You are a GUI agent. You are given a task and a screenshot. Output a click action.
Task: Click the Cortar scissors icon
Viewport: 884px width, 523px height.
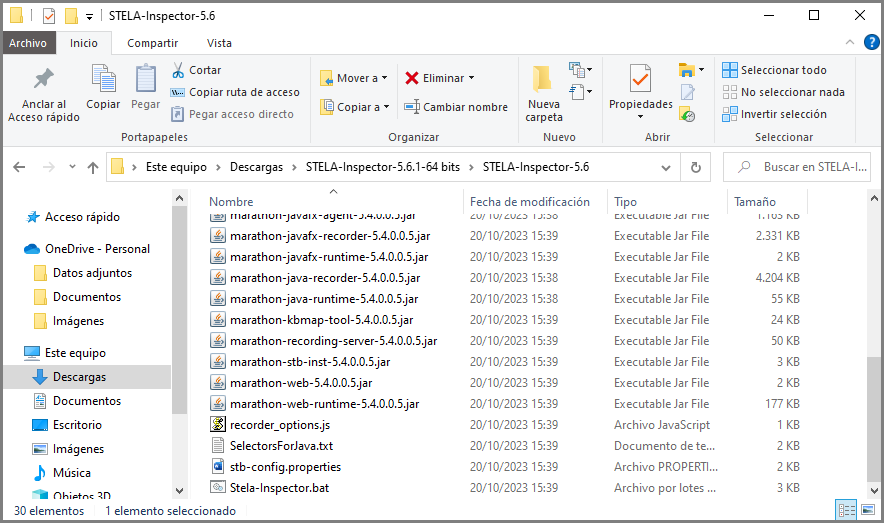point(178,70)
